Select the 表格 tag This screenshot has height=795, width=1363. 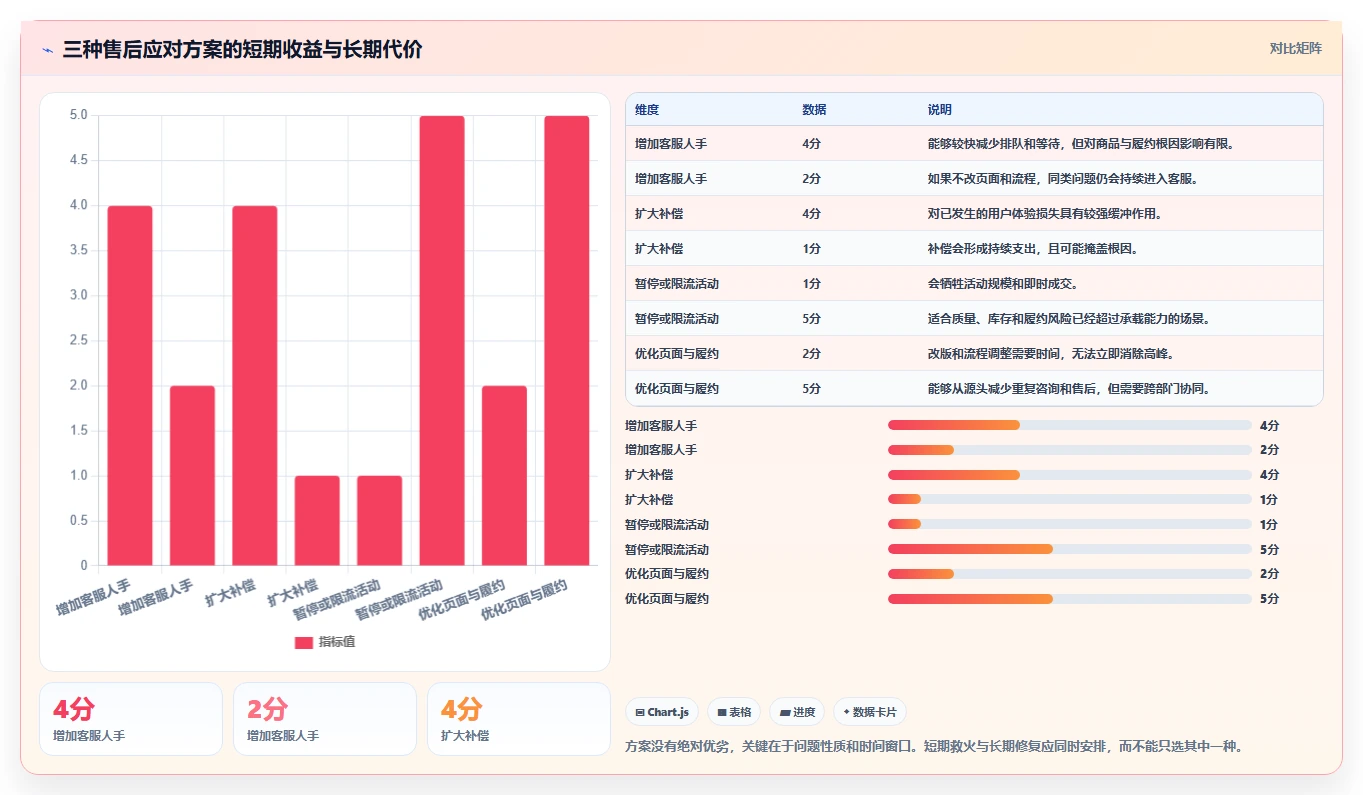(734, 712)
